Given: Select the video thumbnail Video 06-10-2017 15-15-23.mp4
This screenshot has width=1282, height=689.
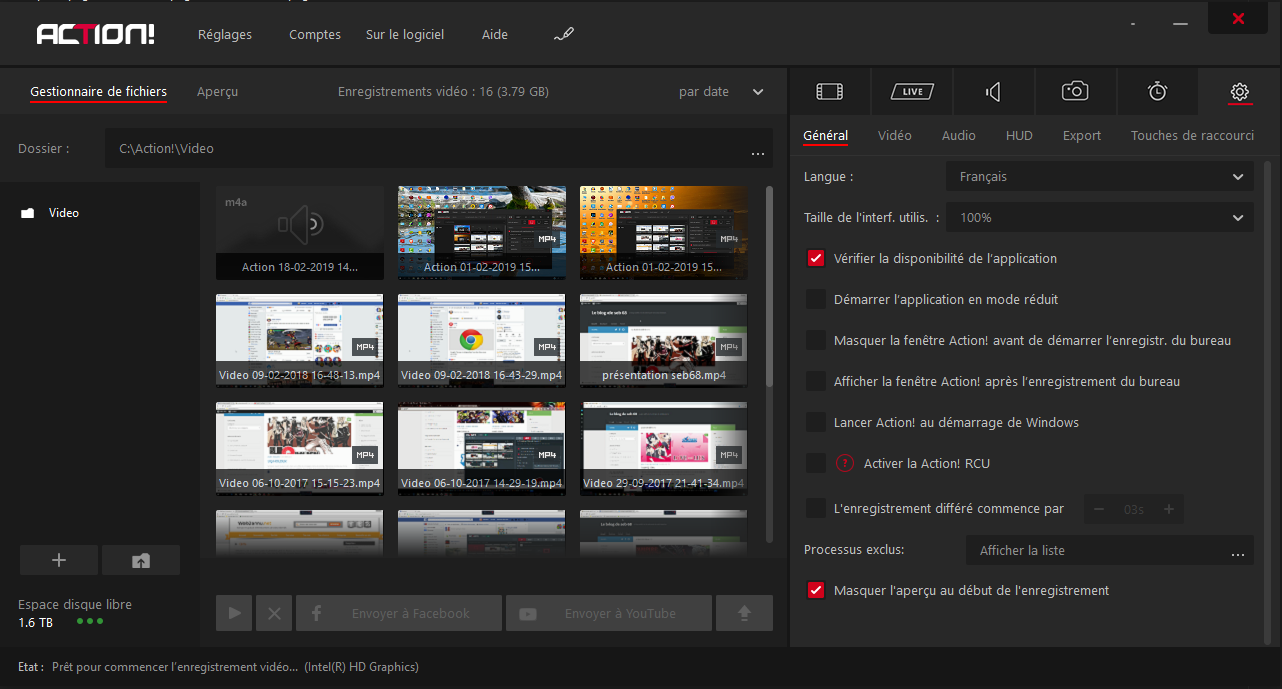Looking at the screenshot, I should click(300, 448).
